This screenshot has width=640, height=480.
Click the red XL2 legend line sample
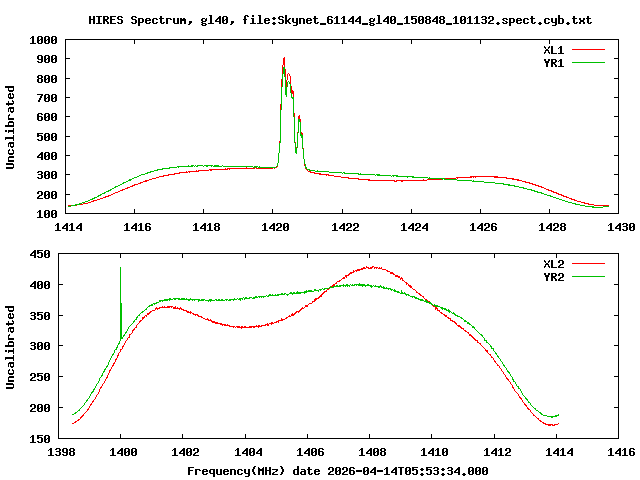click(588, 264)
